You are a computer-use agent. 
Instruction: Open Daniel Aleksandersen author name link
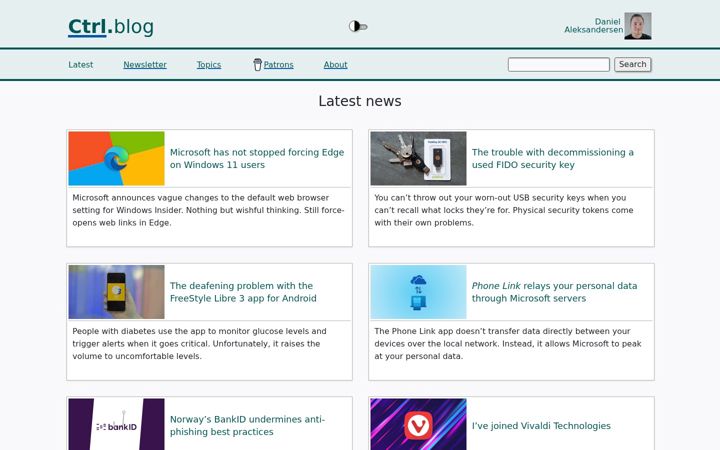tap(593, 26)
